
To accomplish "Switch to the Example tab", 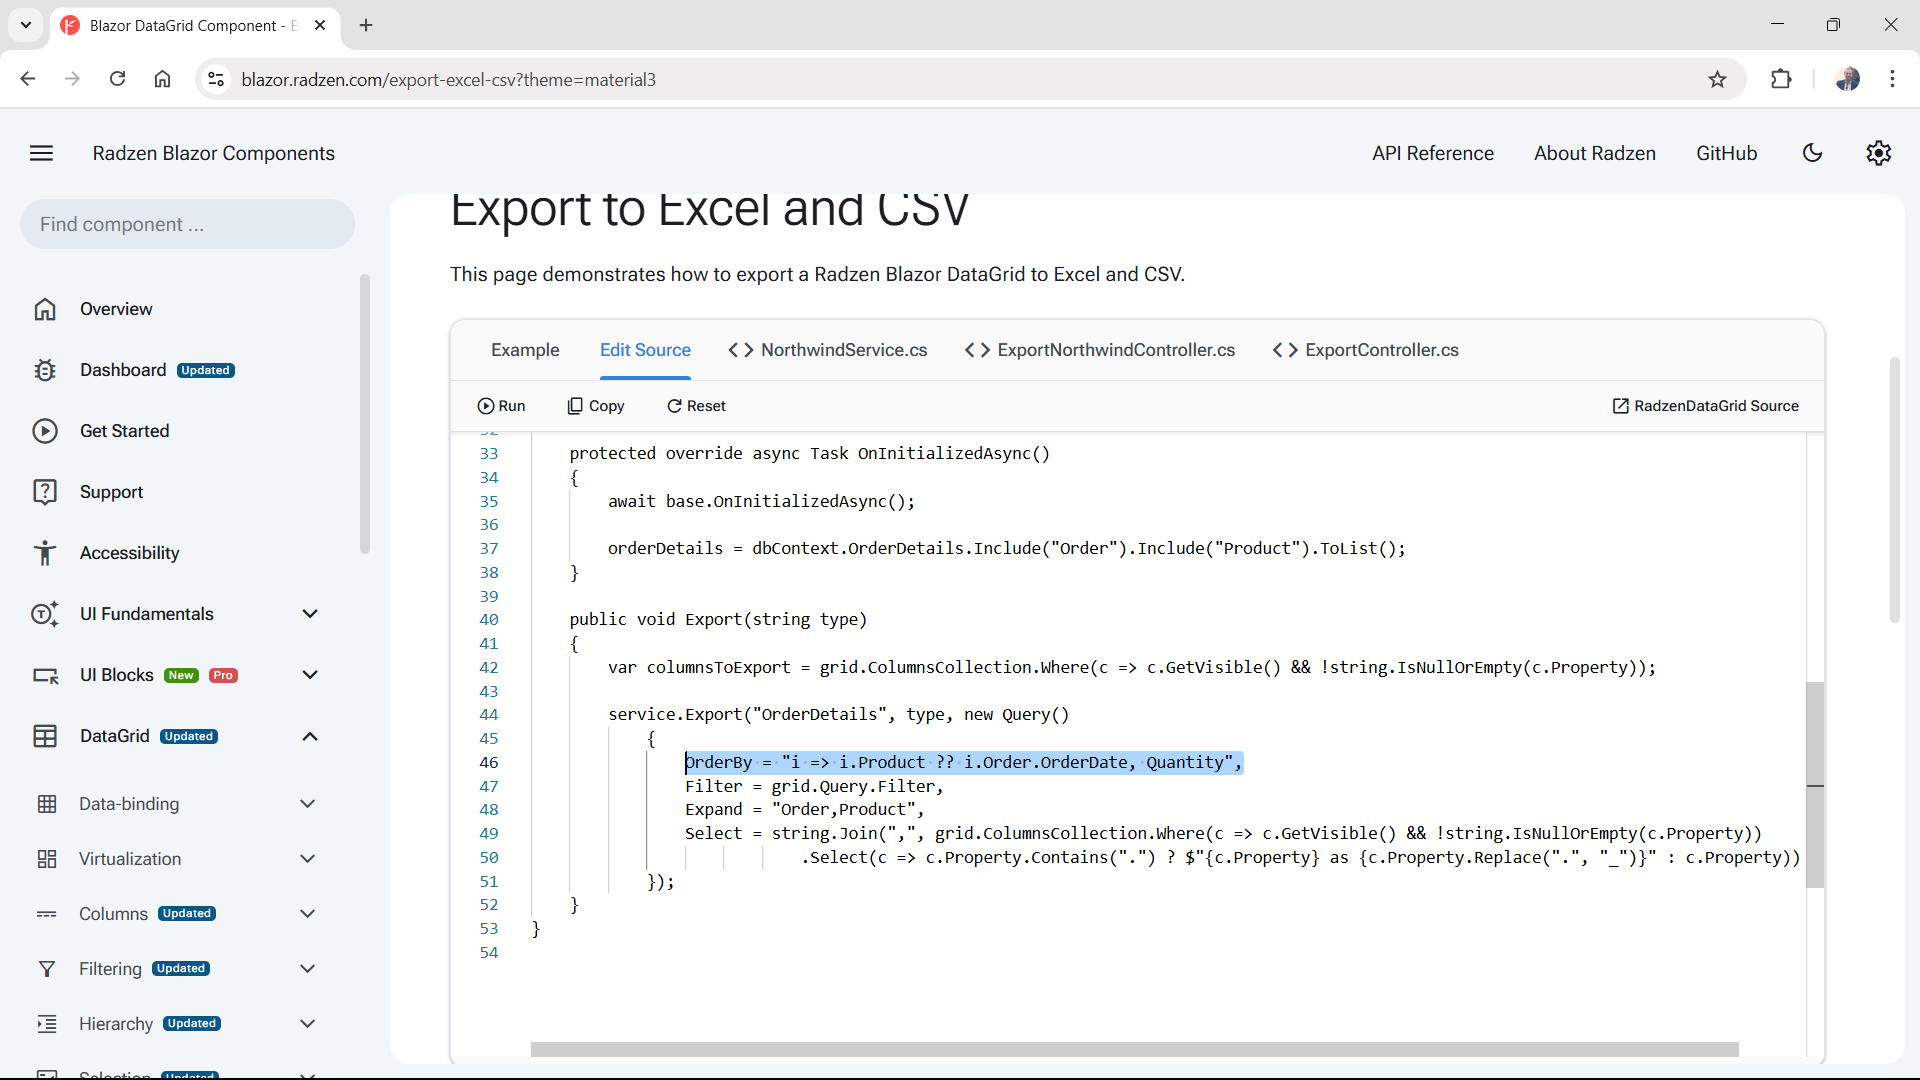I will 525,350.
